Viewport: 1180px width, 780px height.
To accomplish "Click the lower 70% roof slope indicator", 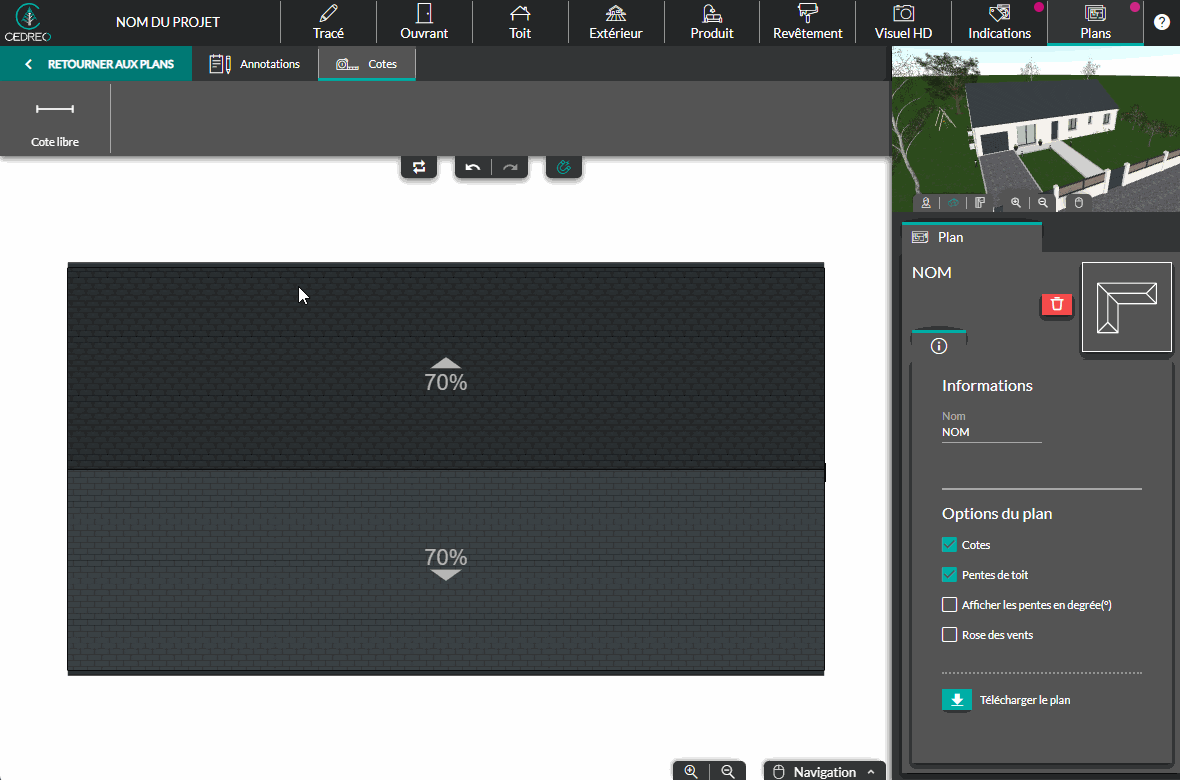I will point(446,563).
